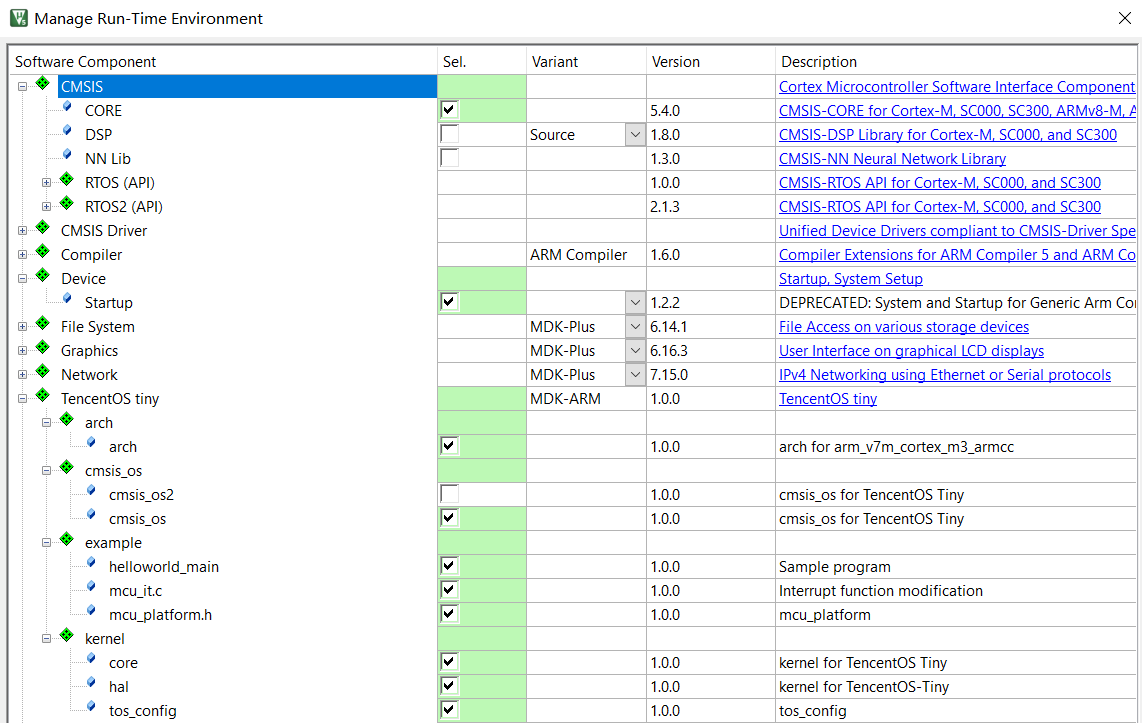Click the green diamond icon beside RTOS (API)
The image size is (1142, 723).
(67, 179)
